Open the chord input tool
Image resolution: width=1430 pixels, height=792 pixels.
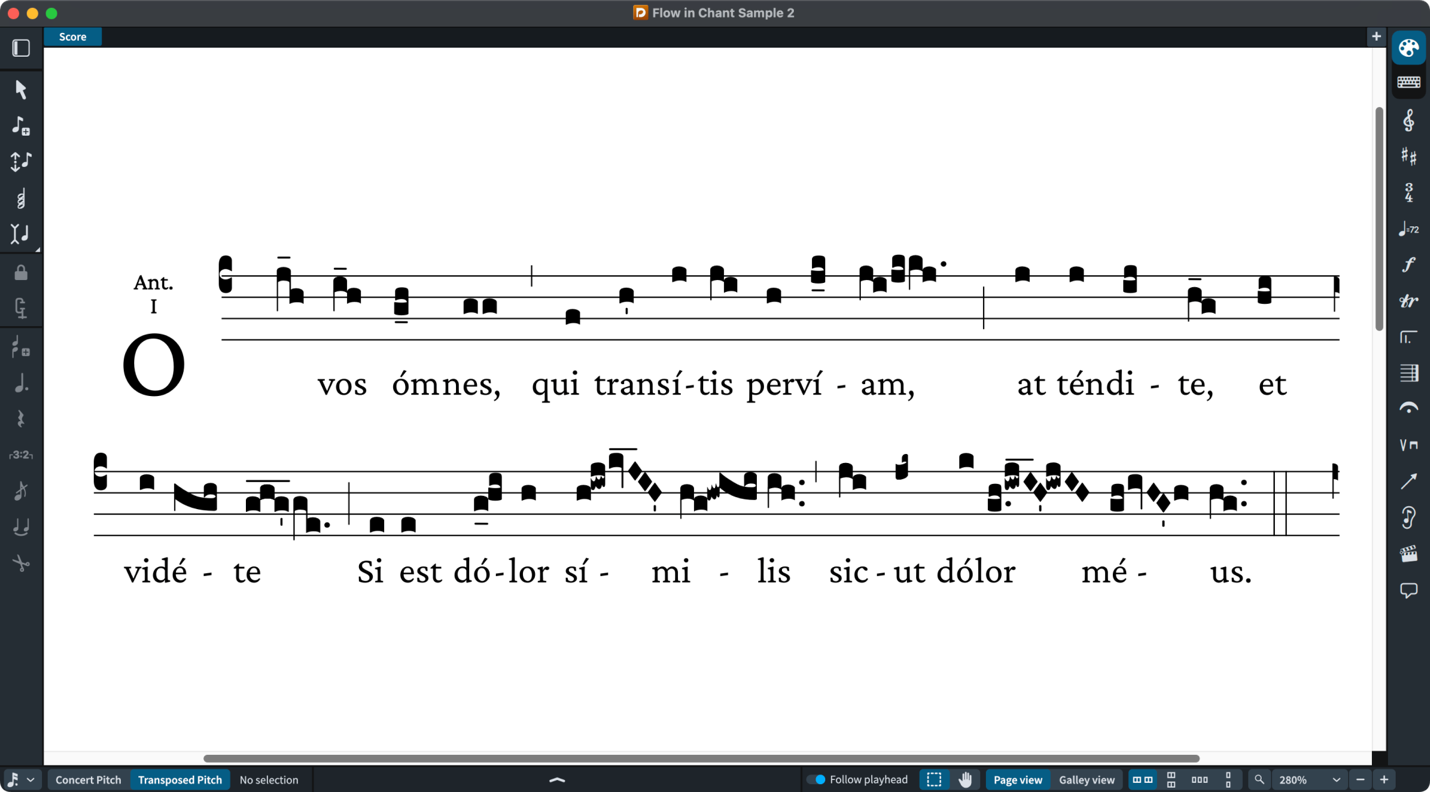point(21,198)
